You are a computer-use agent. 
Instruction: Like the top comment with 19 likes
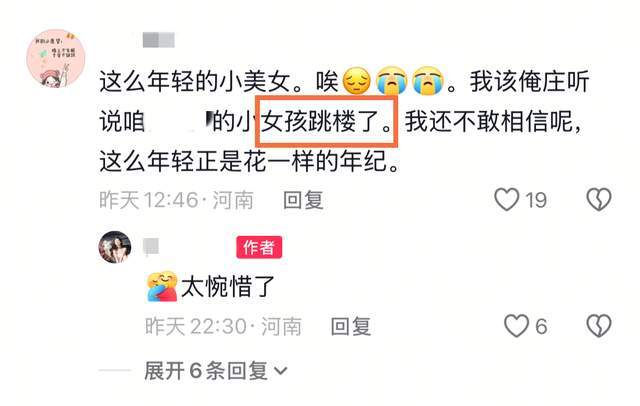point(507,200)
